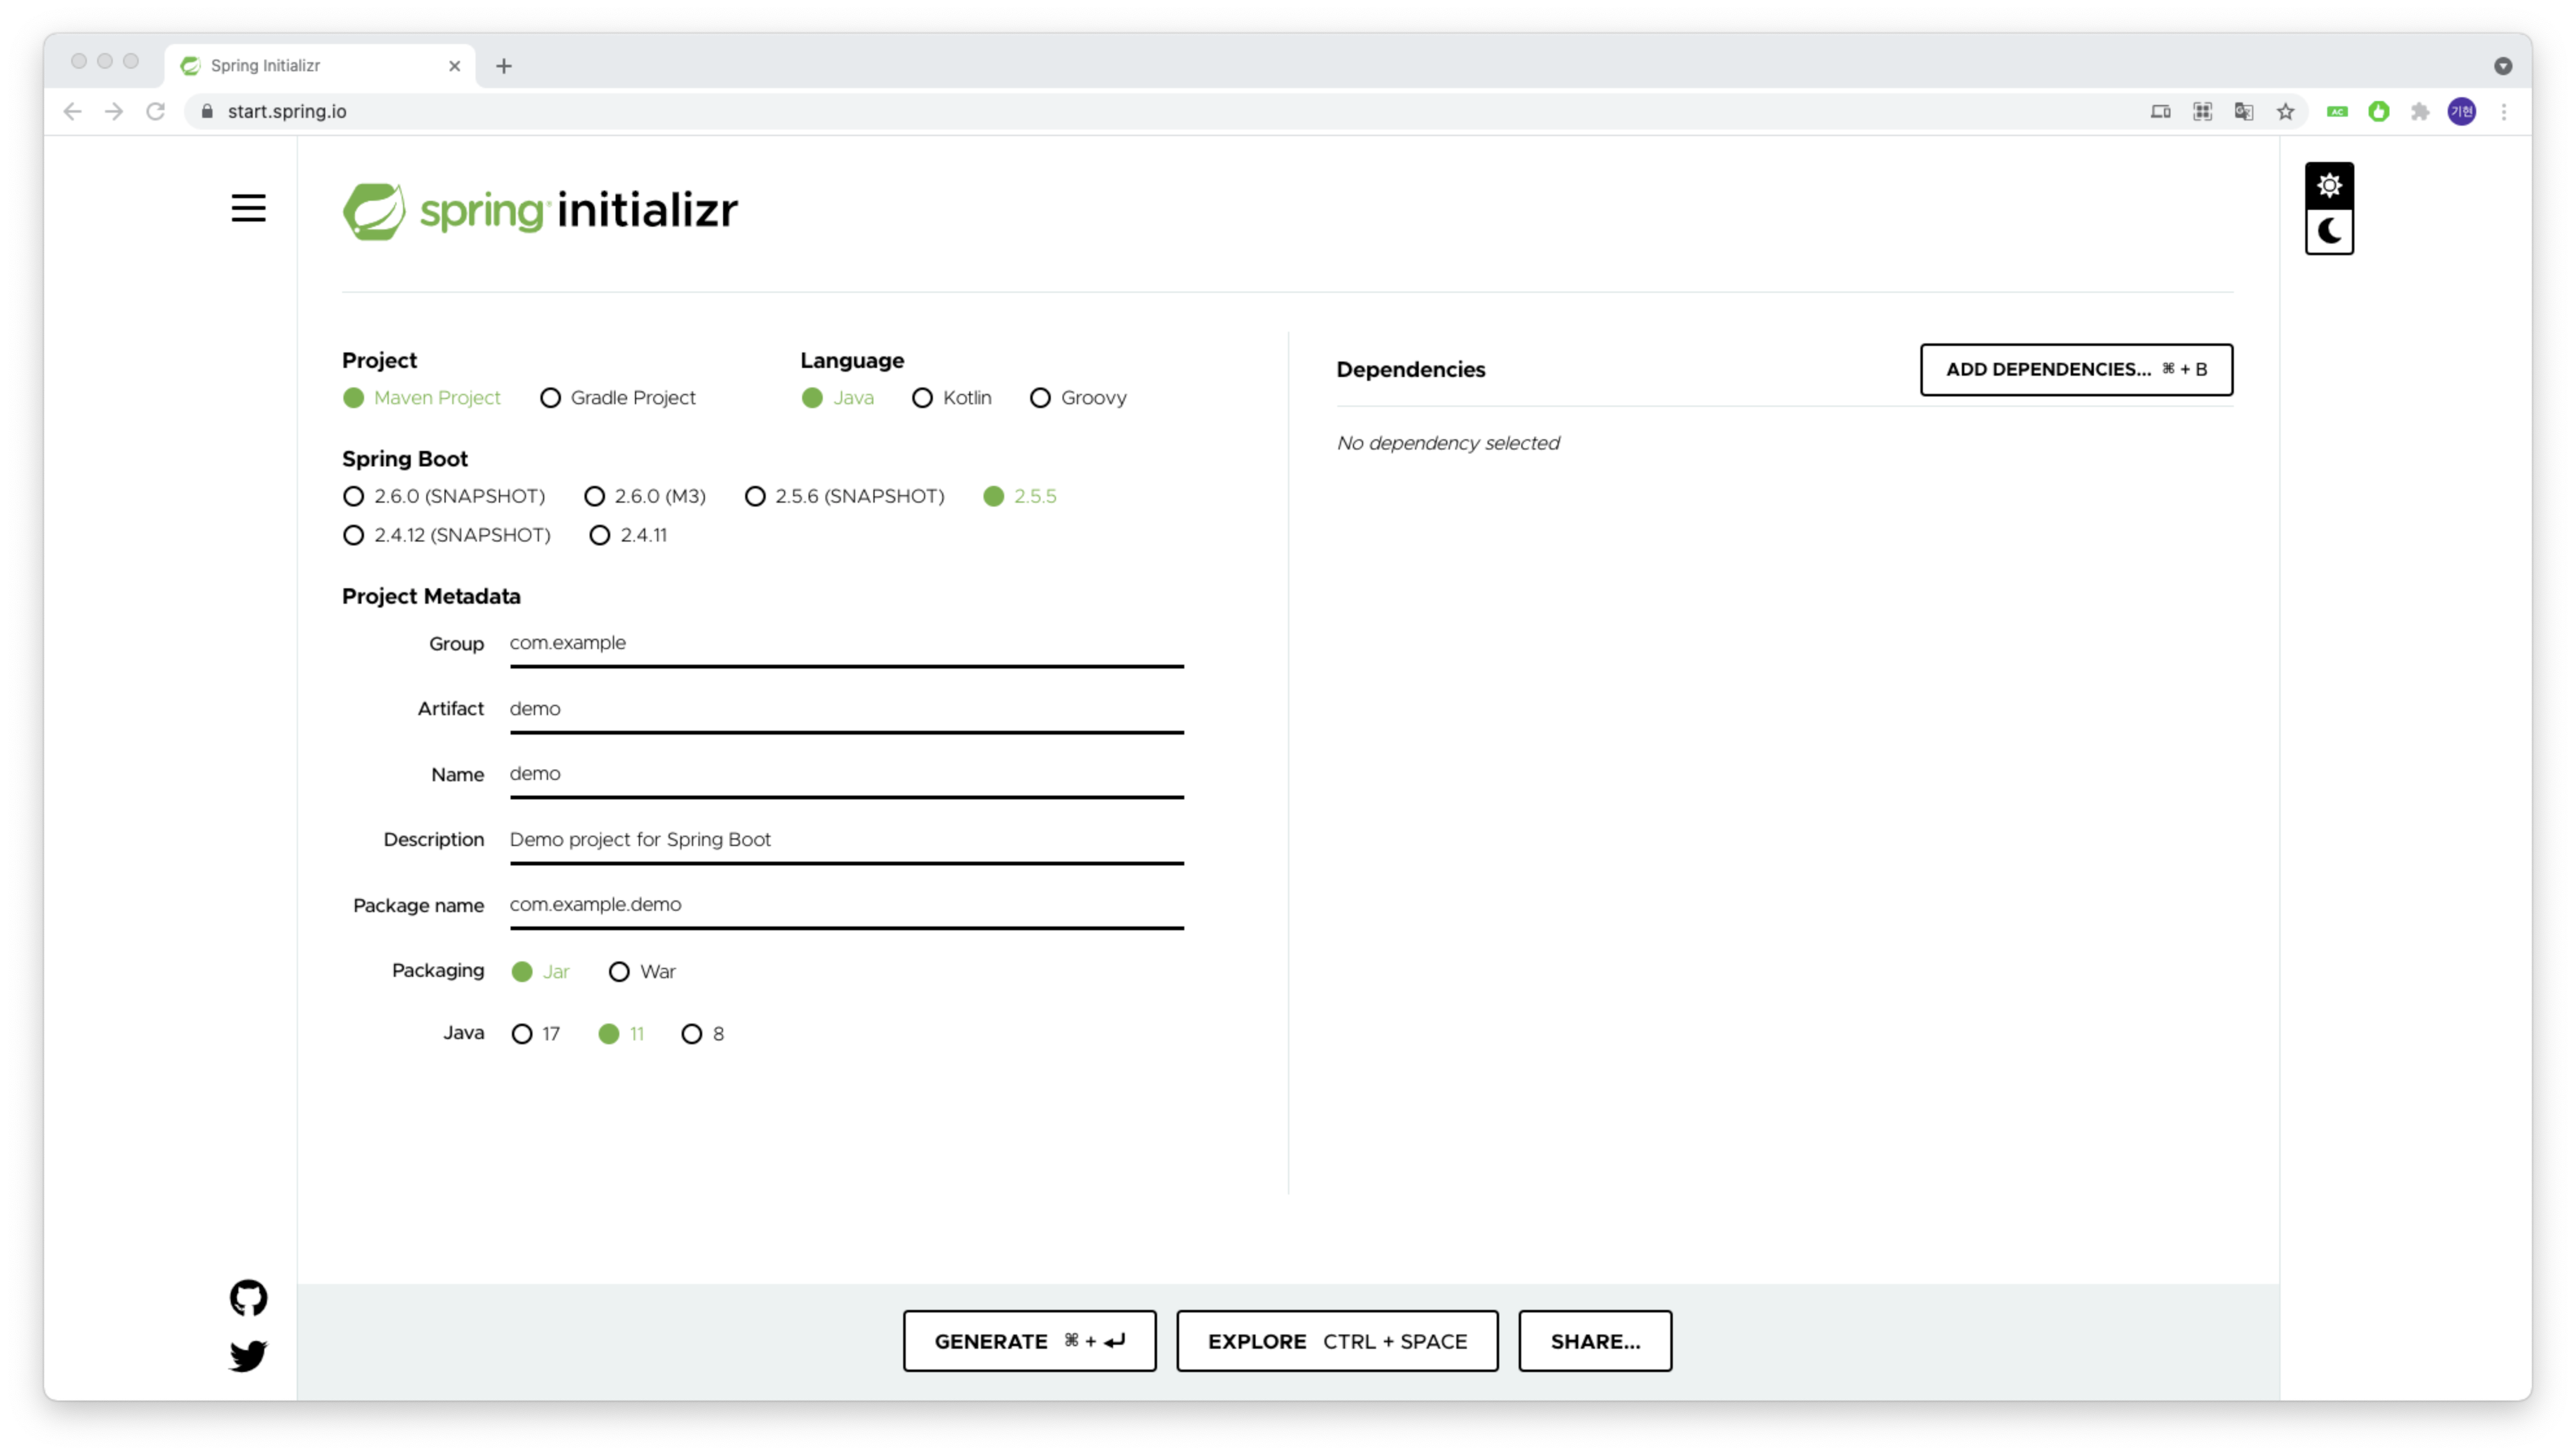This screenshot has height=1455, width=2576.
Task: Click the Project Metadata heading
Action: click(x=431, y=597)
